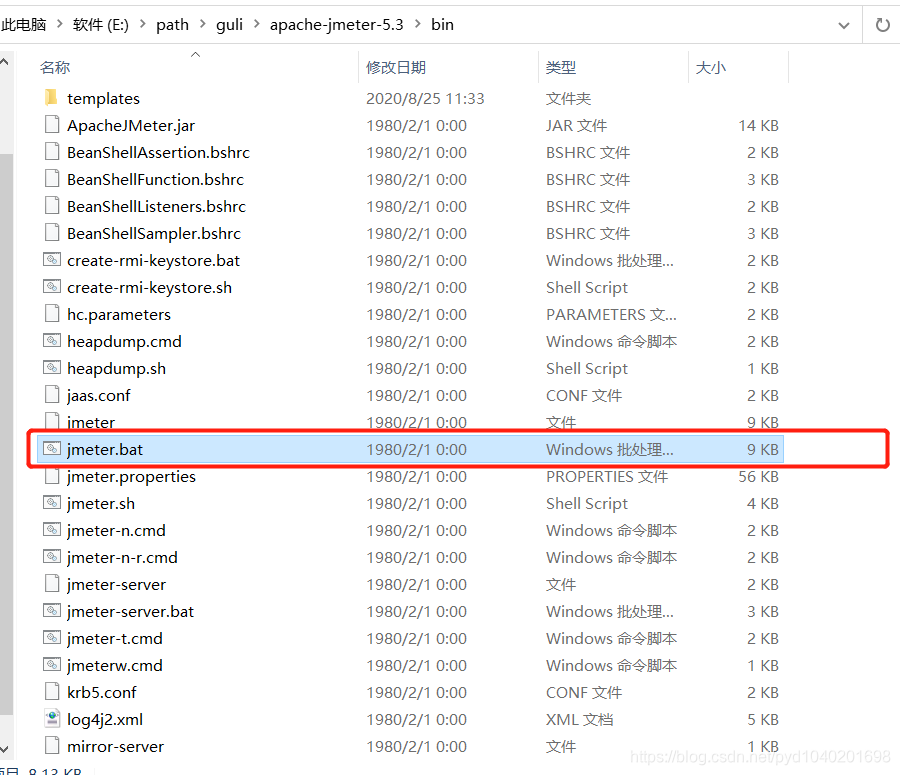This screenshot has width=900, height=775.
Task: Expand the chevron after 此电脑 in path
Action: (x=60, y=24)
